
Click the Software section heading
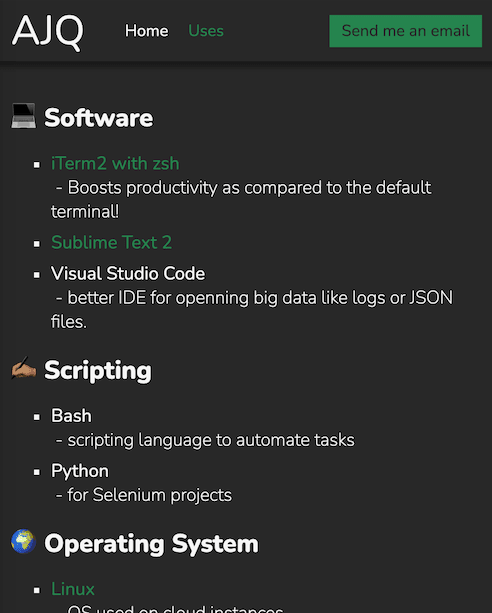[99, 118]
